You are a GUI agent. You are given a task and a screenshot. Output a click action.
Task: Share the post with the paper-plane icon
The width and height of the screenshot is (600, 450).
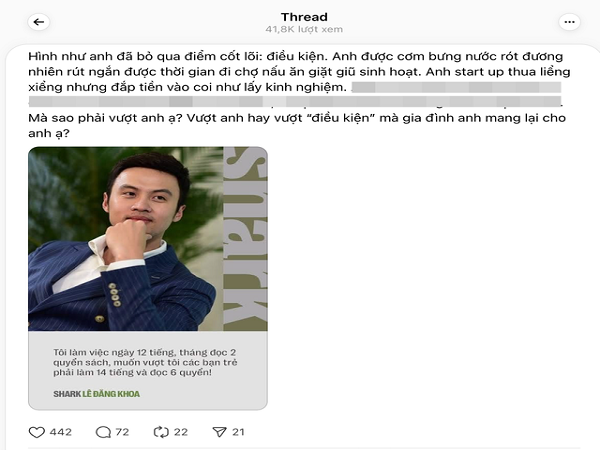(x=220, y=432)
